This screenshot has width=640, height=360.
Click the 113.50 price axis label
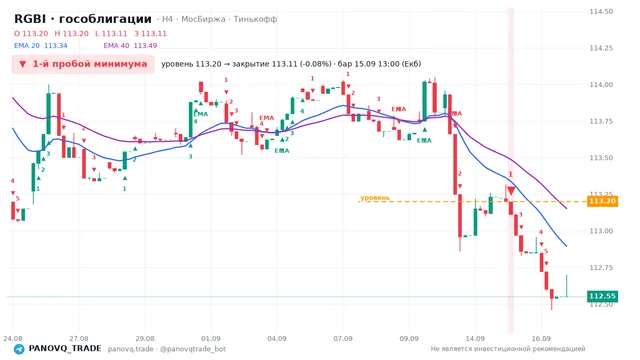pyautogui.click(x=601, y=158)
